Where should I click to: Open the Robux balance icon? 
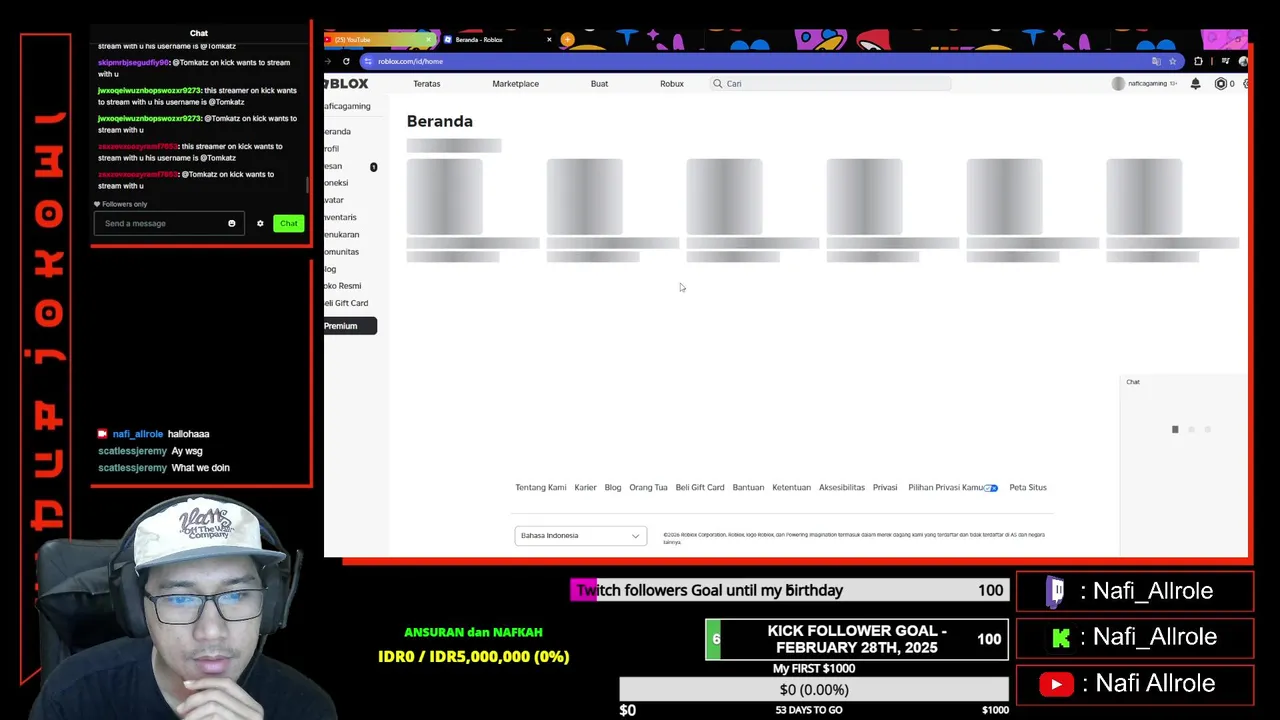(1220, 84)
